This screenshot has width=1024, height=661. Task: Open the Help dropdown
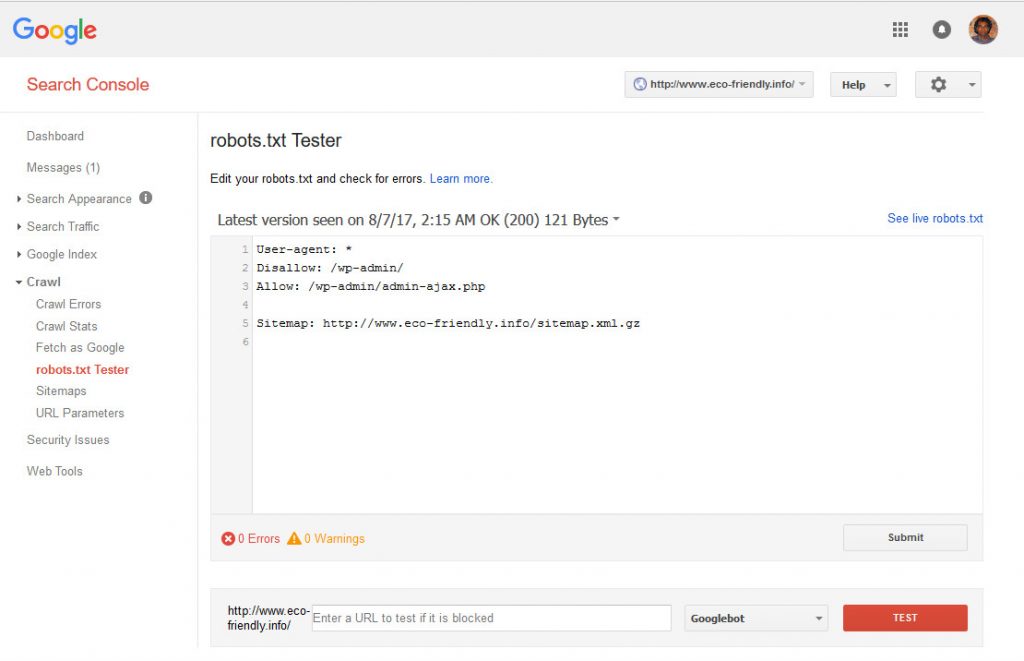coord(863,85)
